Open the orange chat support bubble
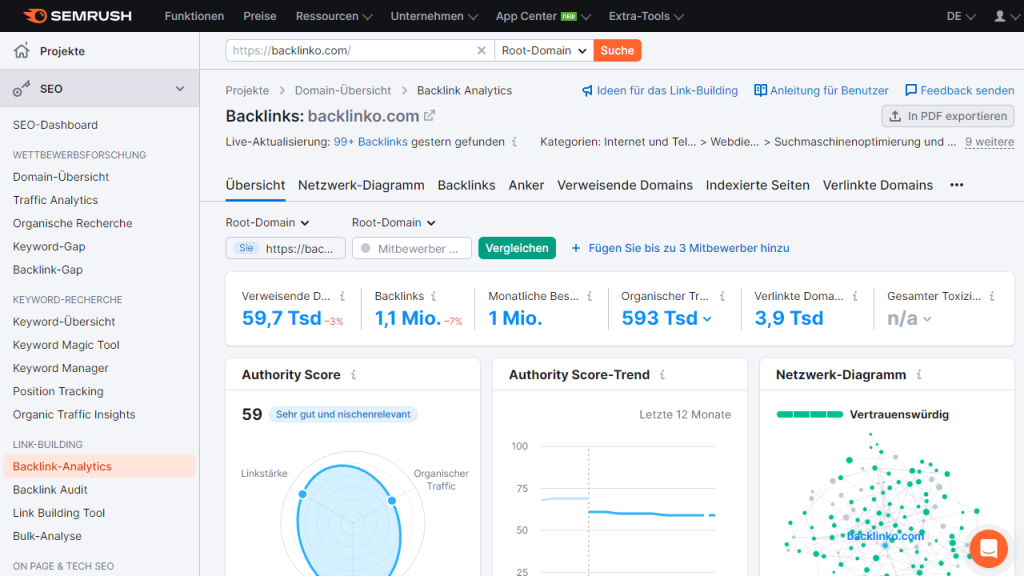 (x=988, y=548)
